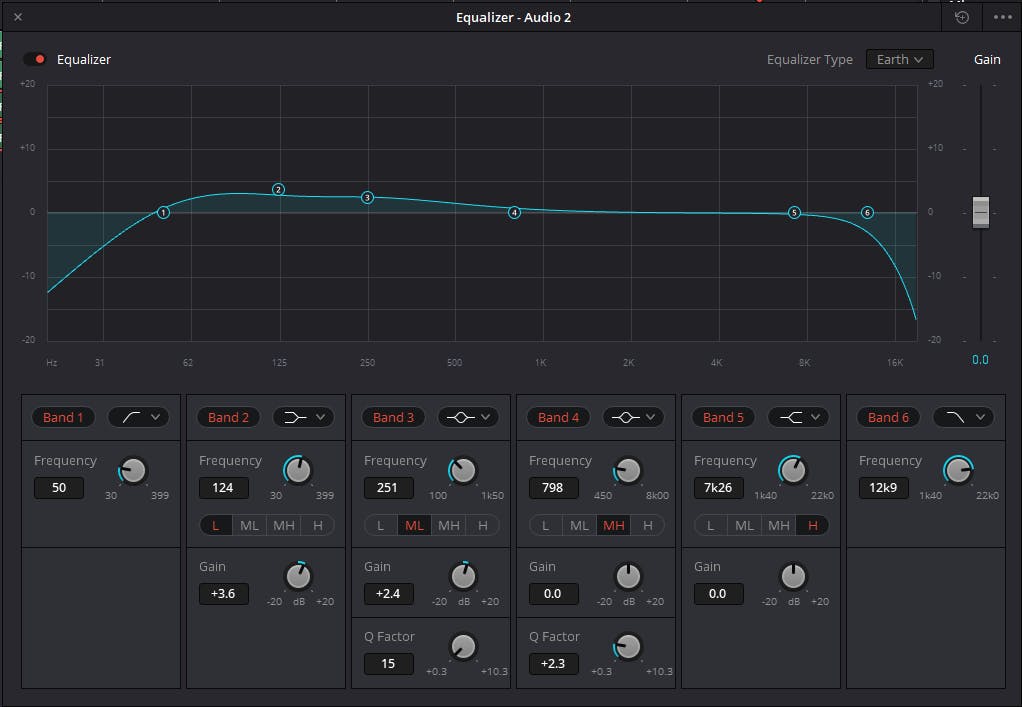Image resolution: width=1022 pixels, height=707 pixels.
Task: Click Band 6 frequency field showing 12k9
Action: tap(883, 487)
